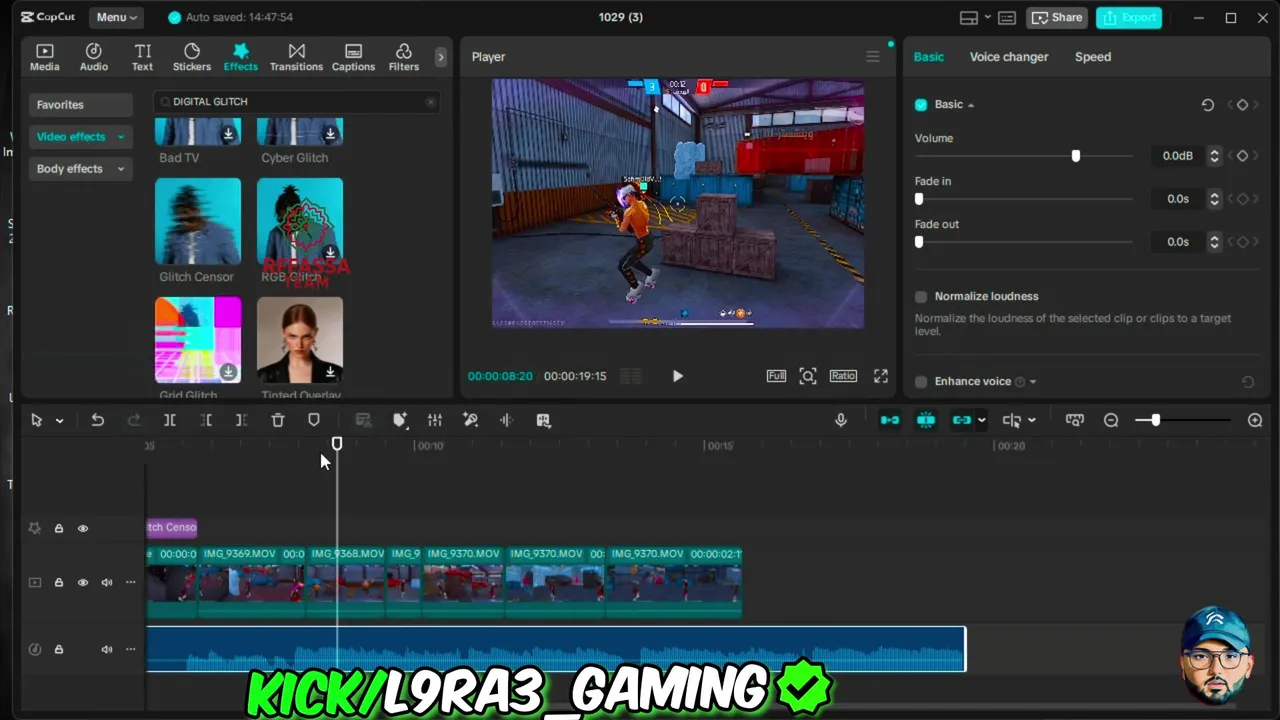Play the preview video
Screen dimensions: 1280x720
click(677, 376)
